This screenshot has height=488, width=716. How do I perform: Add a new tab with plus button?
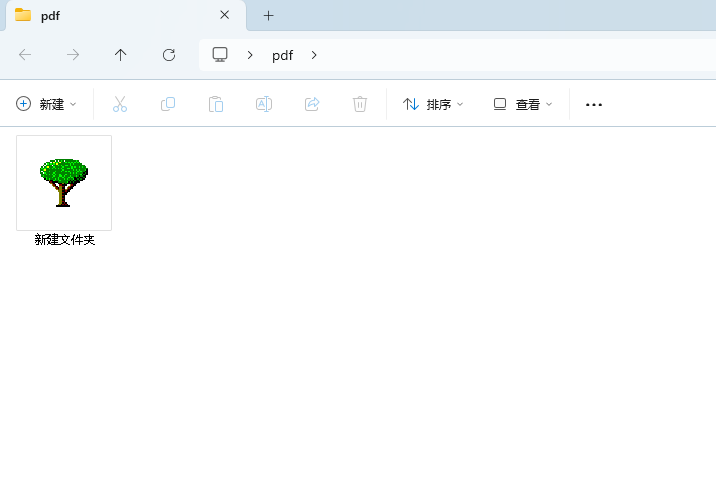[x=268, y=16]
